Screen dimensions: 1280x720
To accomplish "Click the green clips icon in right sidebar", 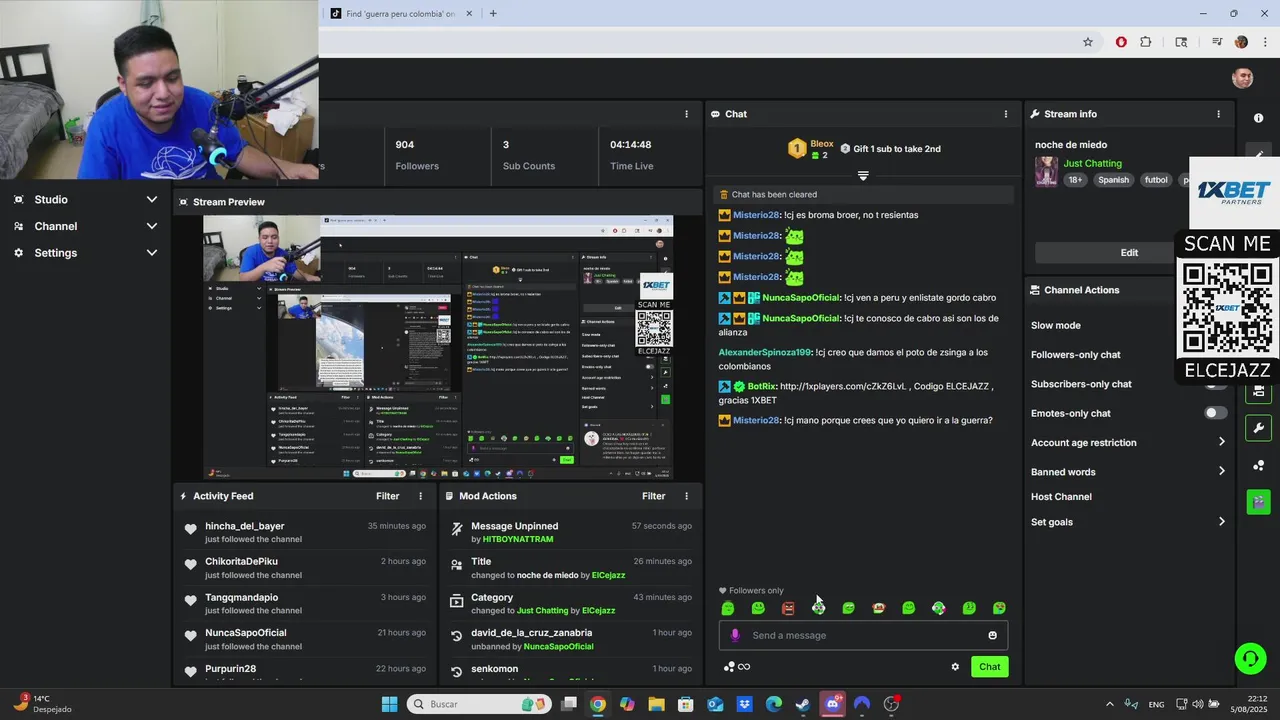I will point(1258,501).
